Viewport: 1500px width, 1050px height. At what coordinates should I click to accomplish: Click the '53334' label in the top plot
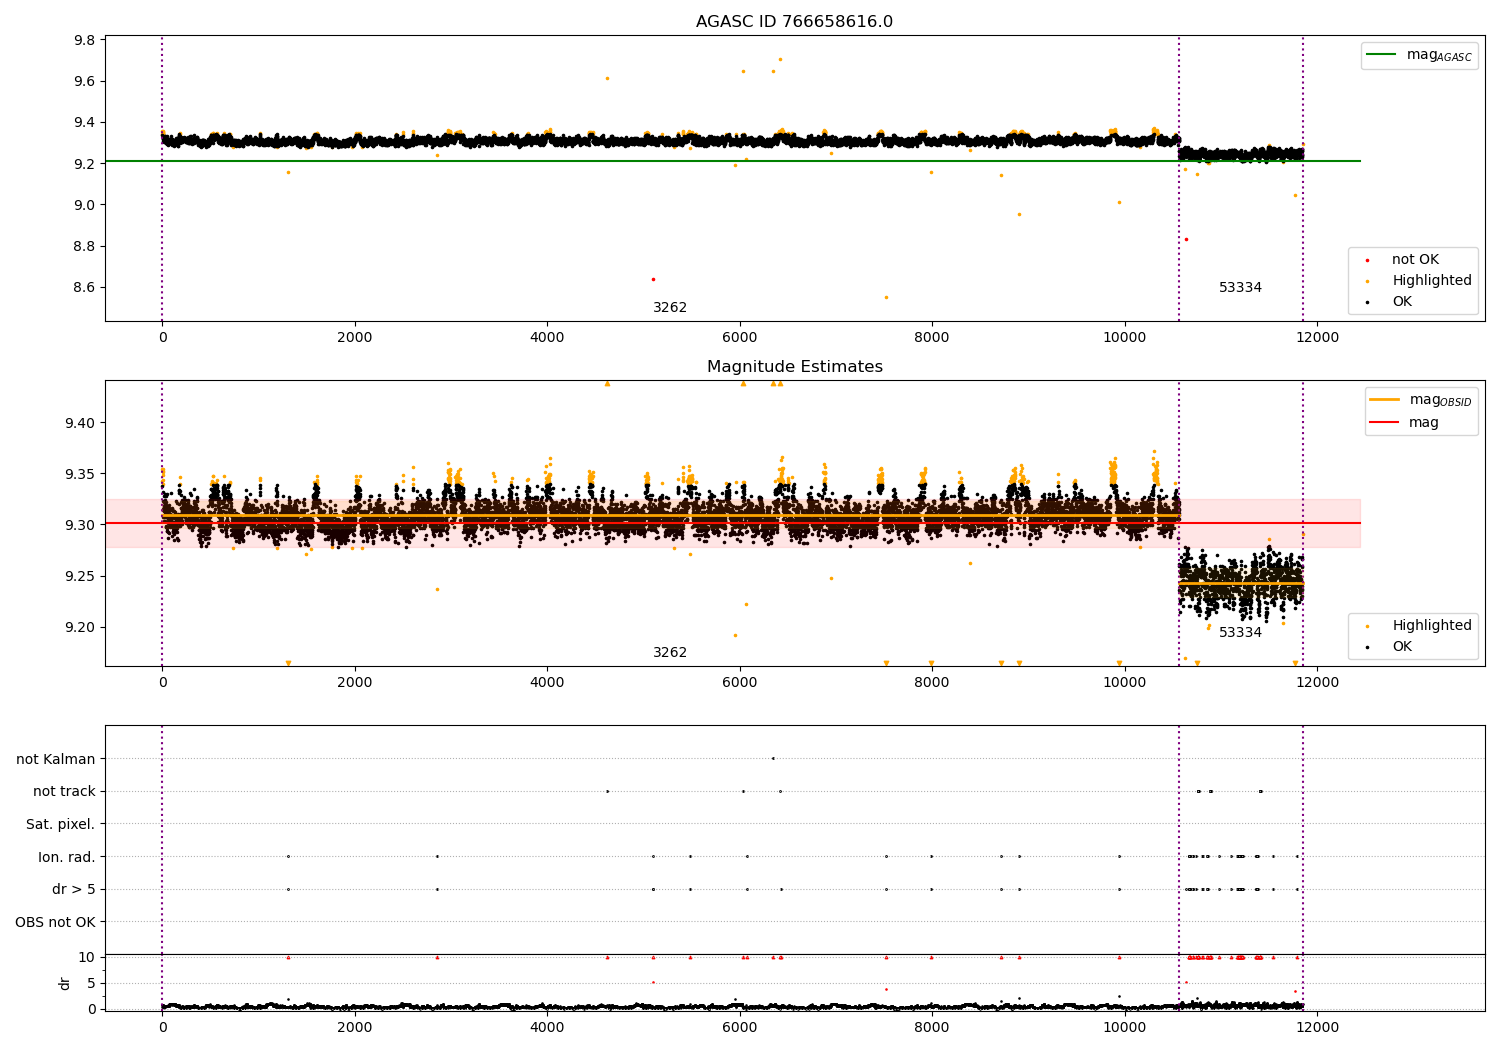click(x=1240, y=288)
